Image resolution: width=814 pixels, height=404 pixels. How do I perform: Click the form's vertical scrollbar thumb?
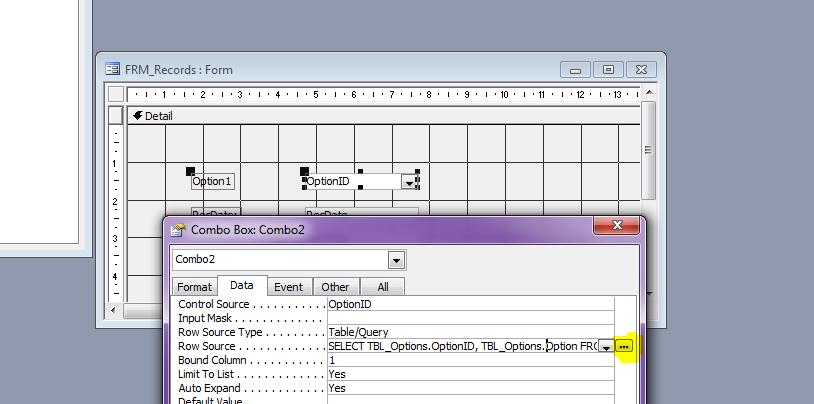648,150
